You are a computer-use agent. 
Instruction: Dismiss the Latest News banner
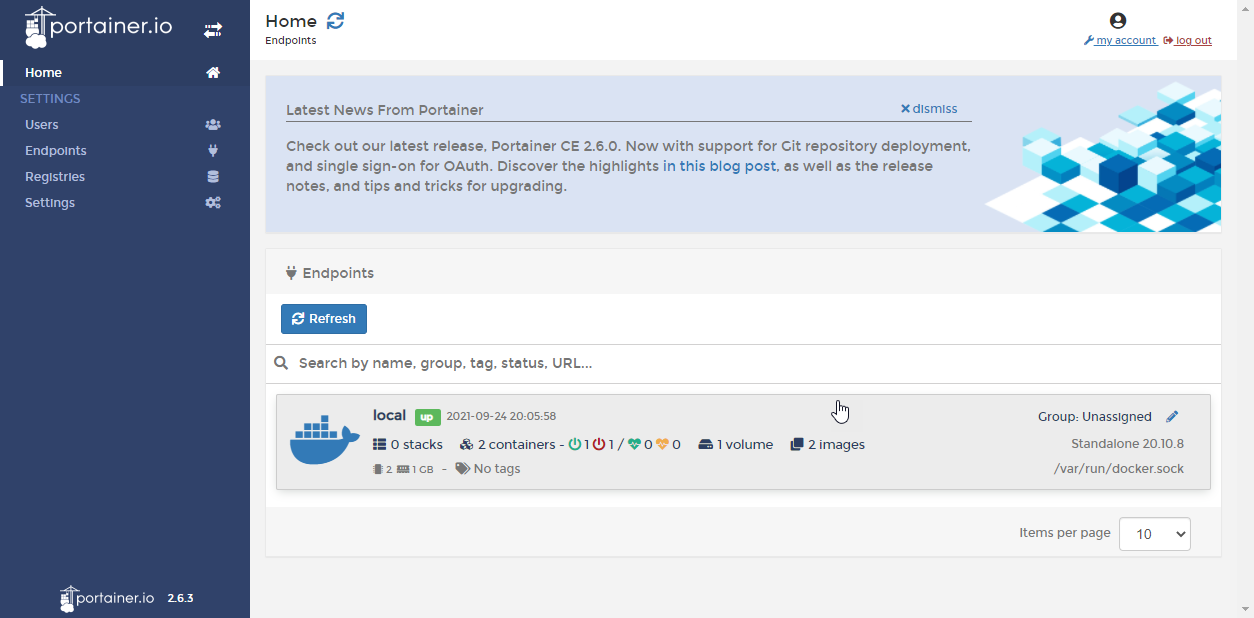(929, 109)
